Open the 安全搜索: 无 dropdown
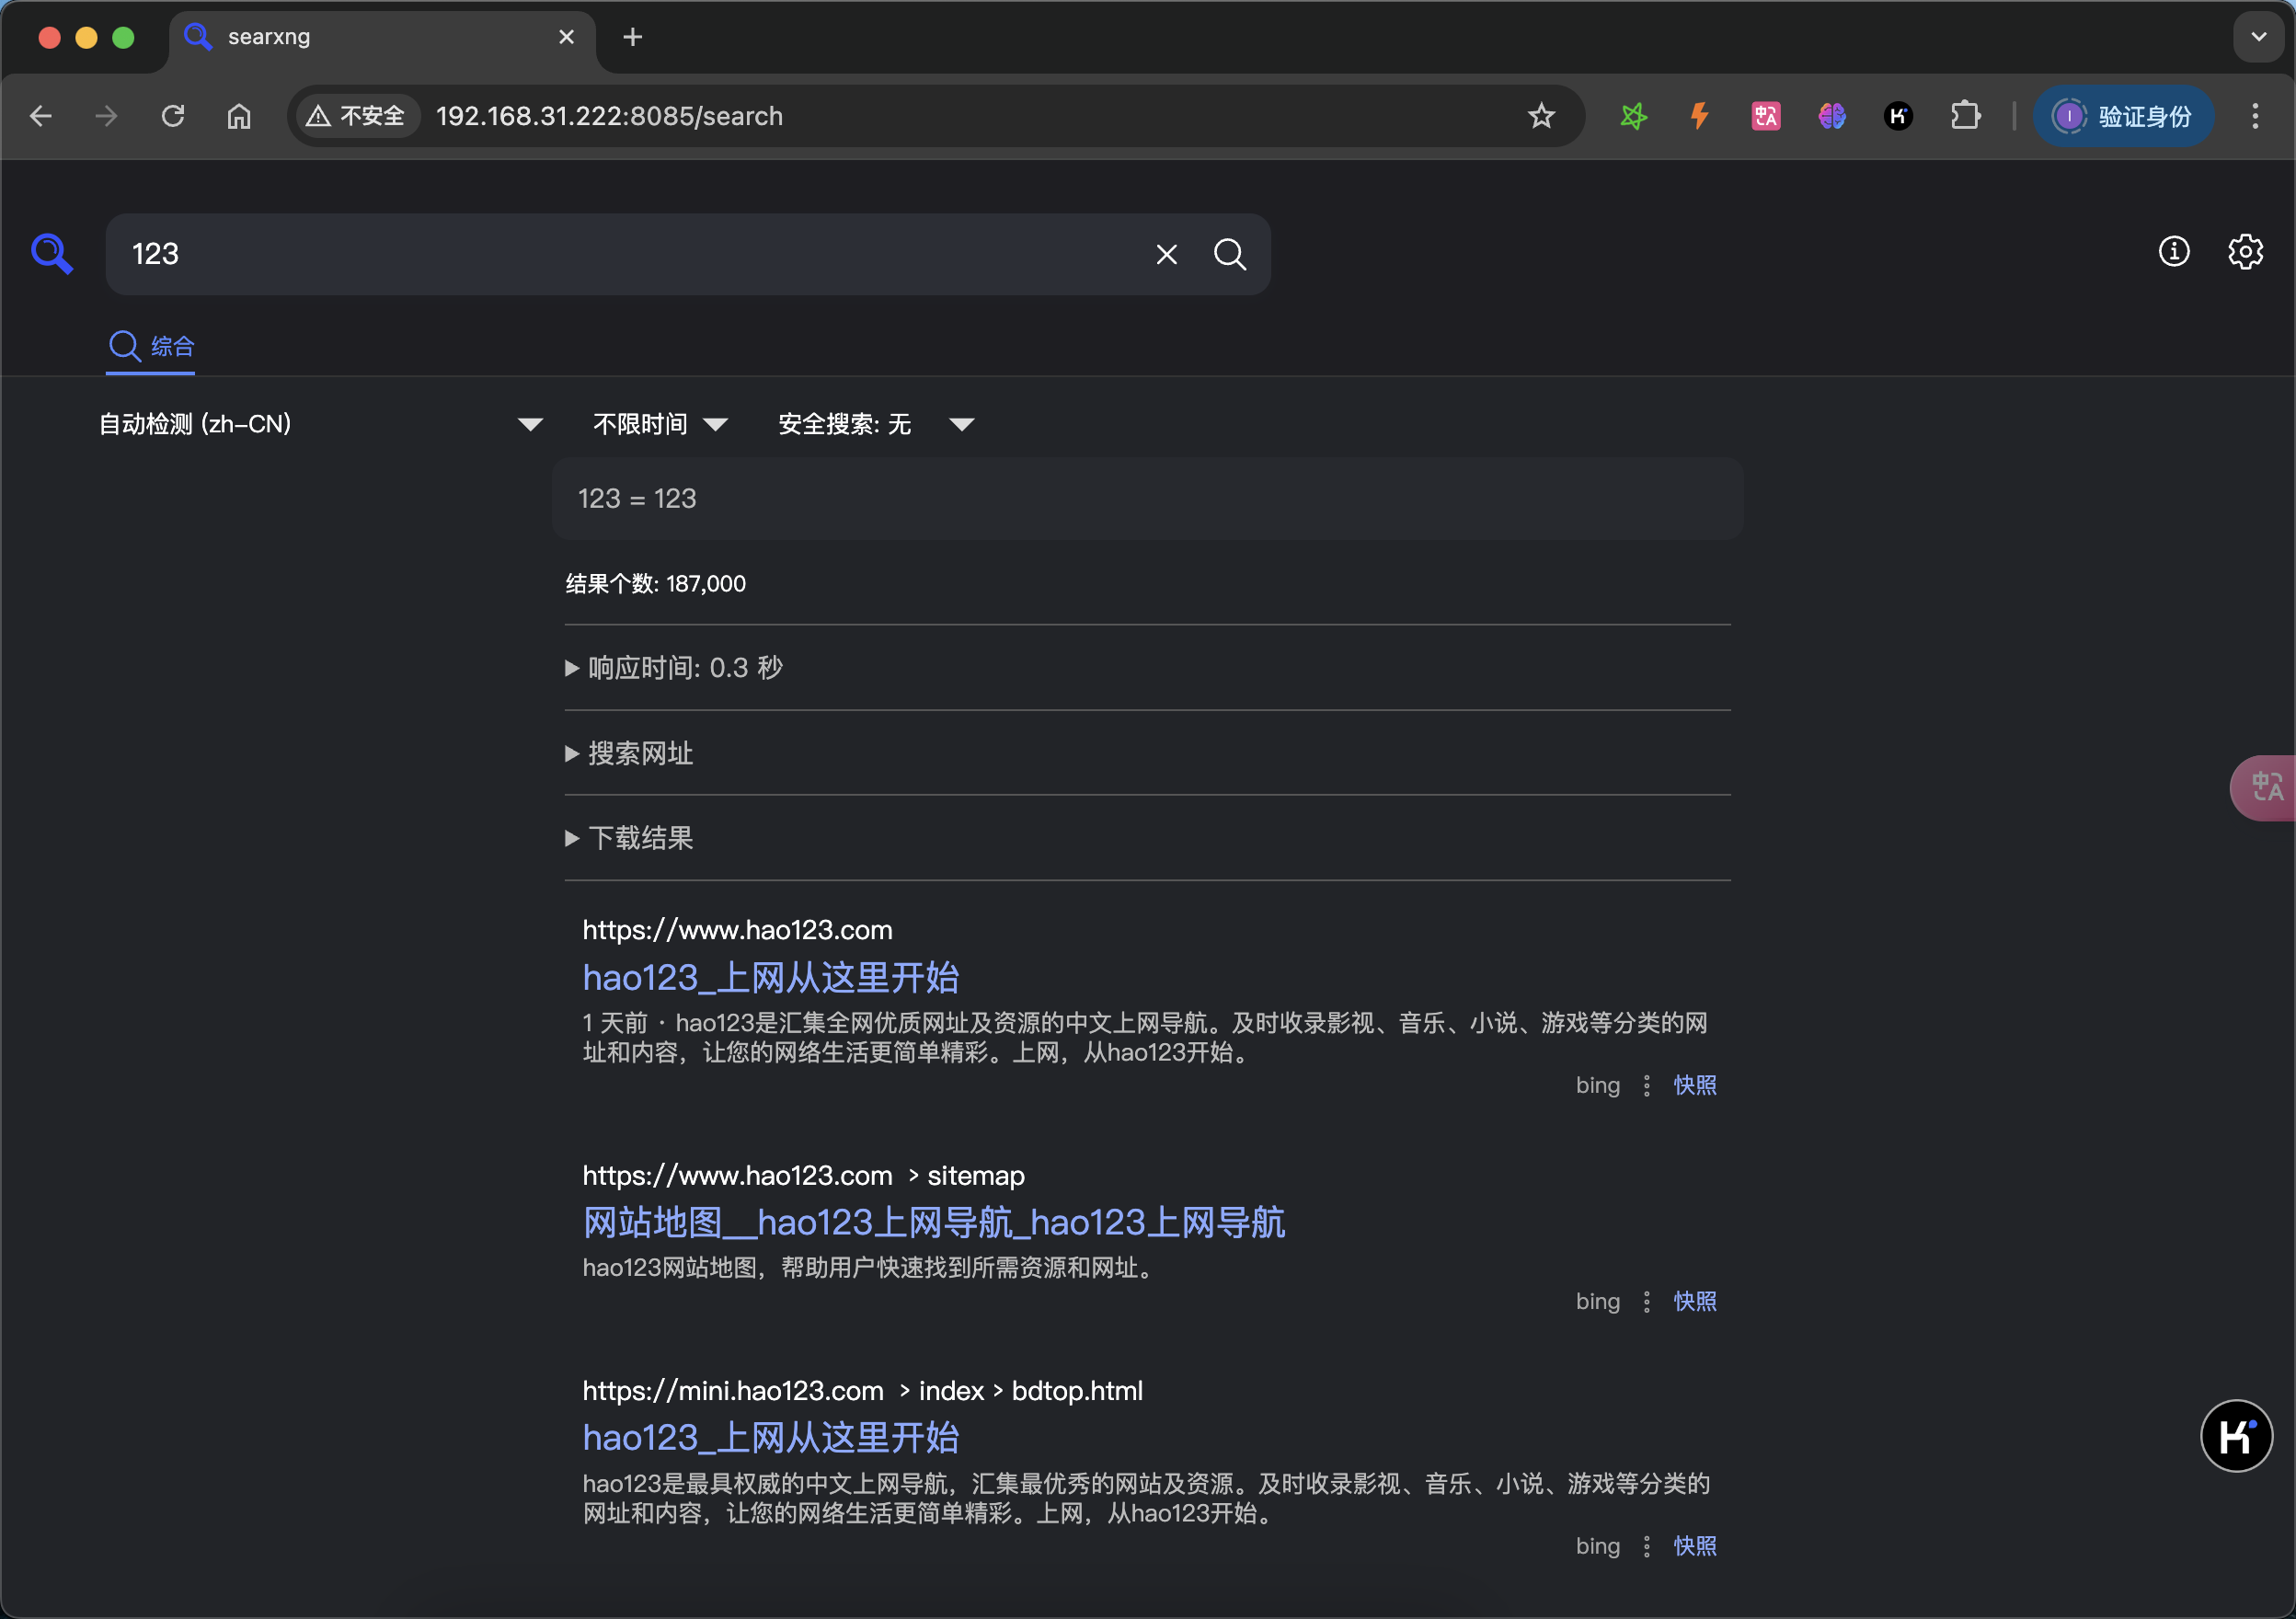 [876, 424]
